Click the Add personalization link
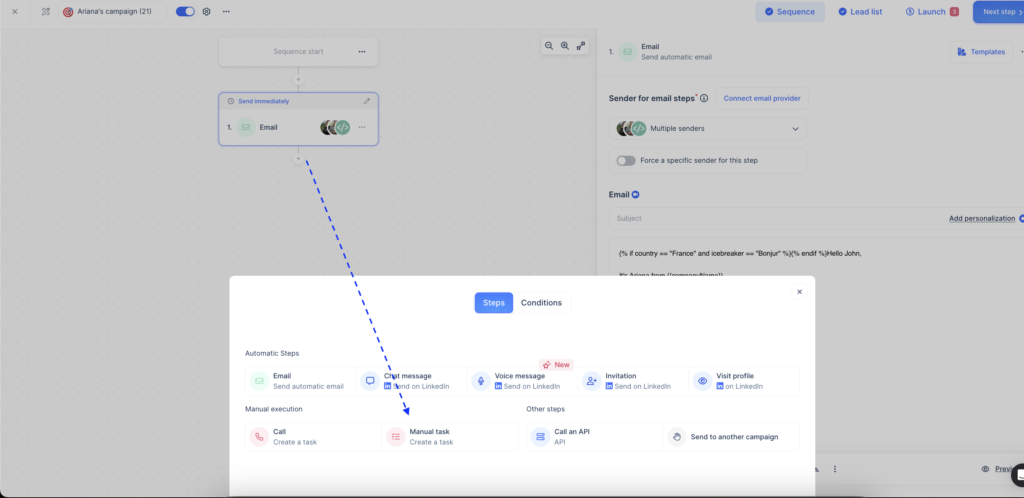This screenshot has width=1024, height=498. coord(981,218)
